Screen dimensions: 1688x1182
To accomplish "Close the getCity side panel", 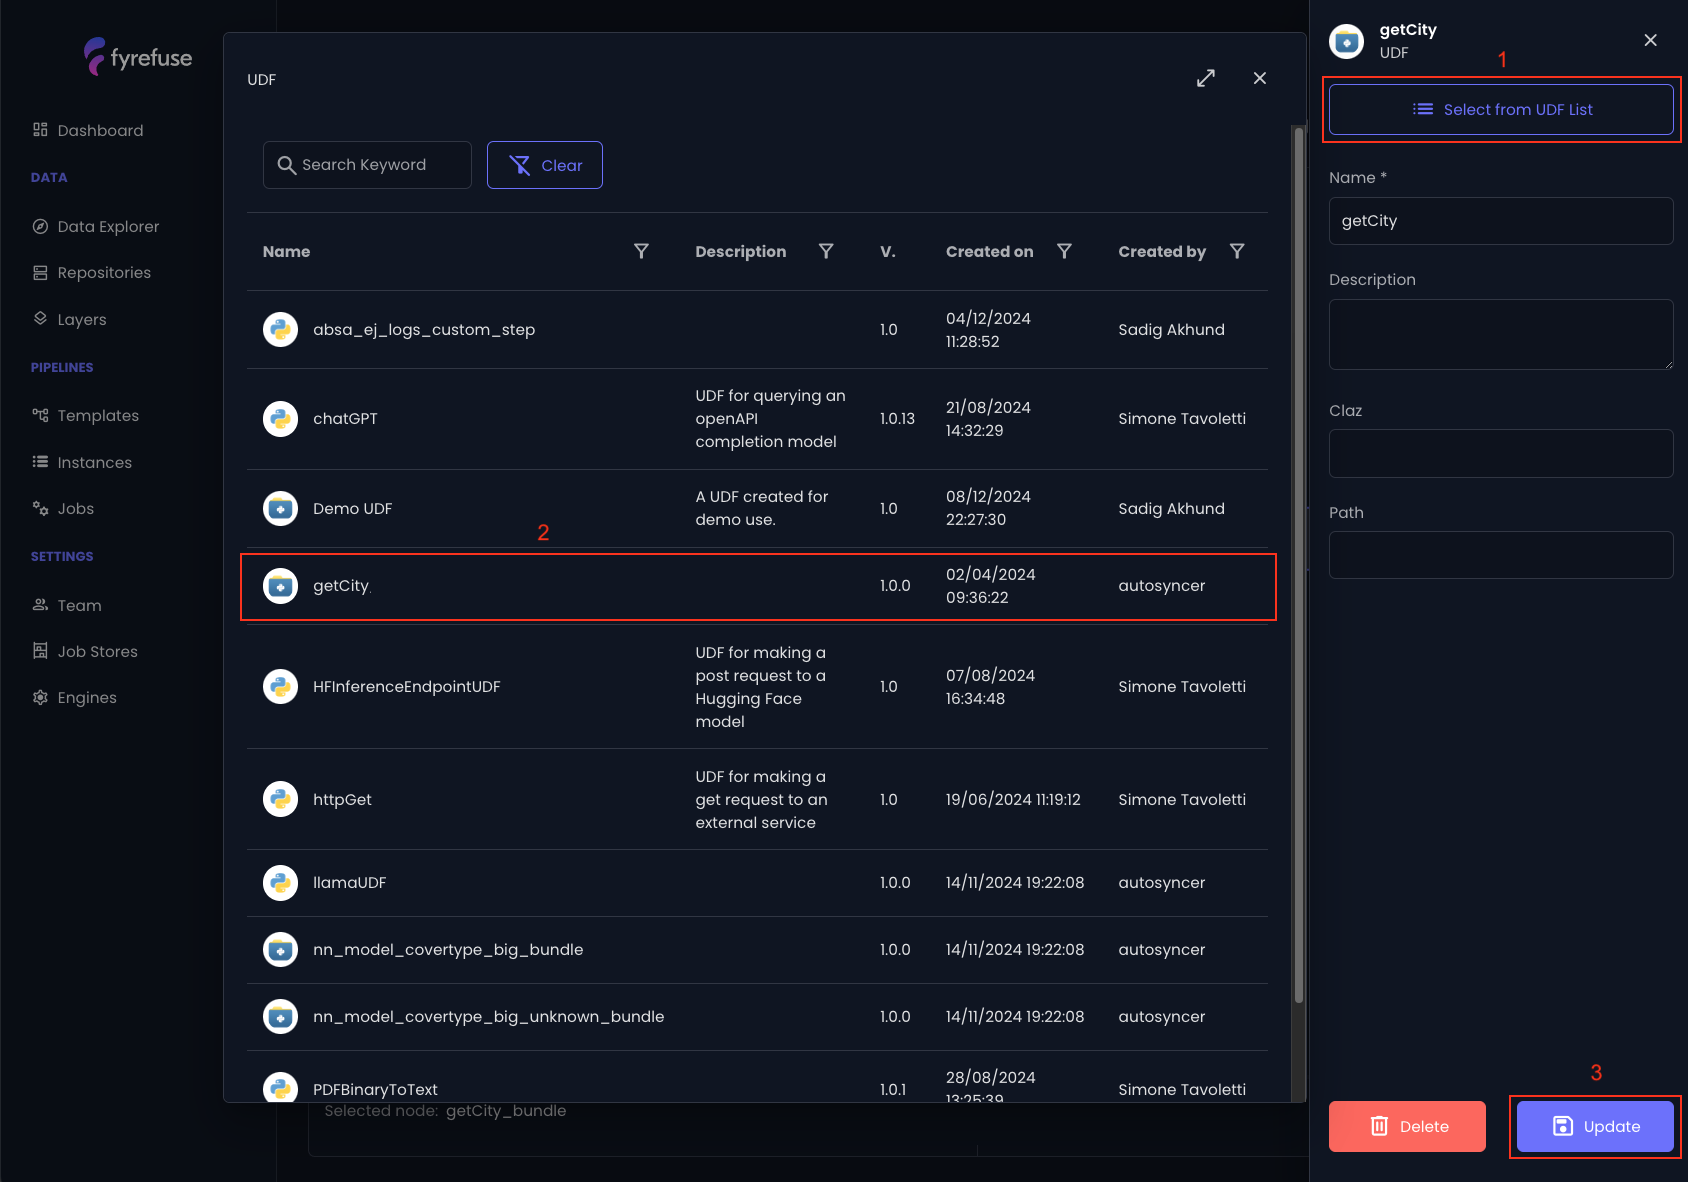I will click(x=1650, y=40).
